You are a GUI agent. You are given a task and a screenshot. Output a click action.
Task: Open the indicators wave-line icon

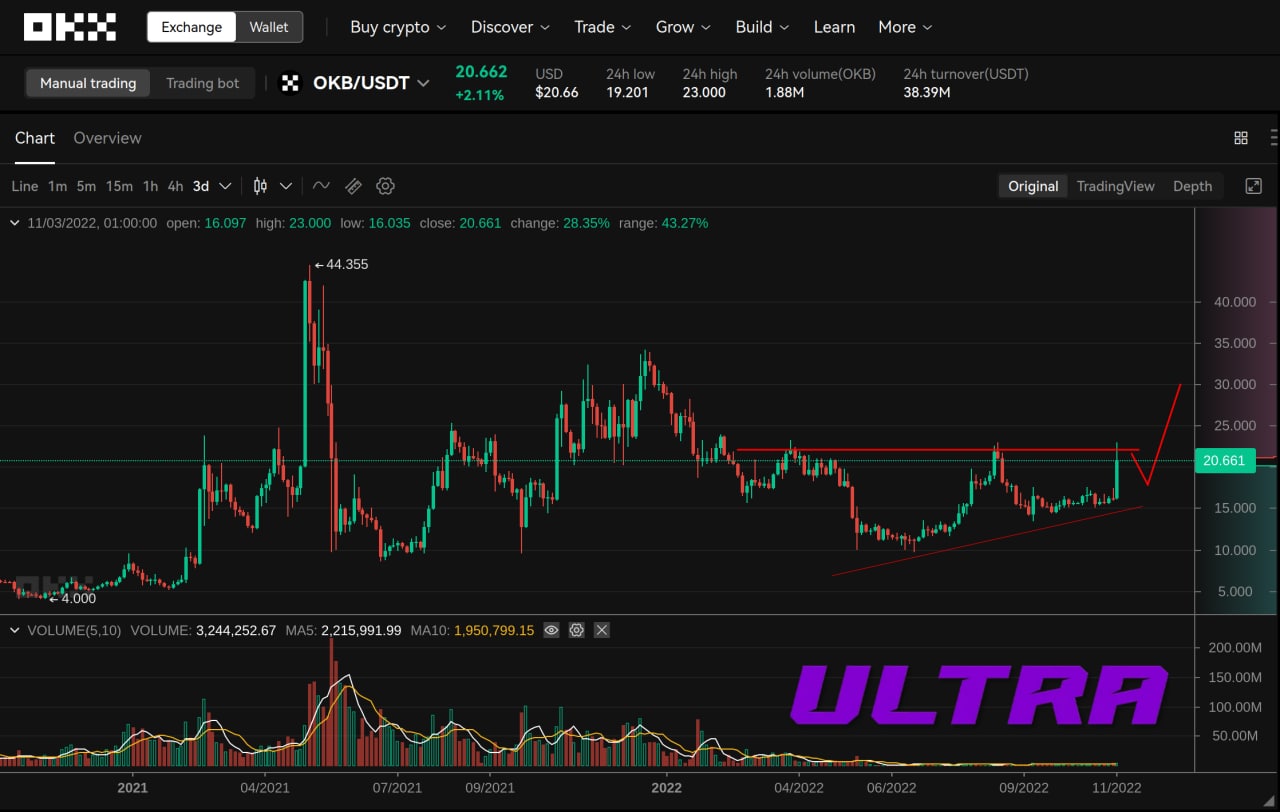[321, 186]
